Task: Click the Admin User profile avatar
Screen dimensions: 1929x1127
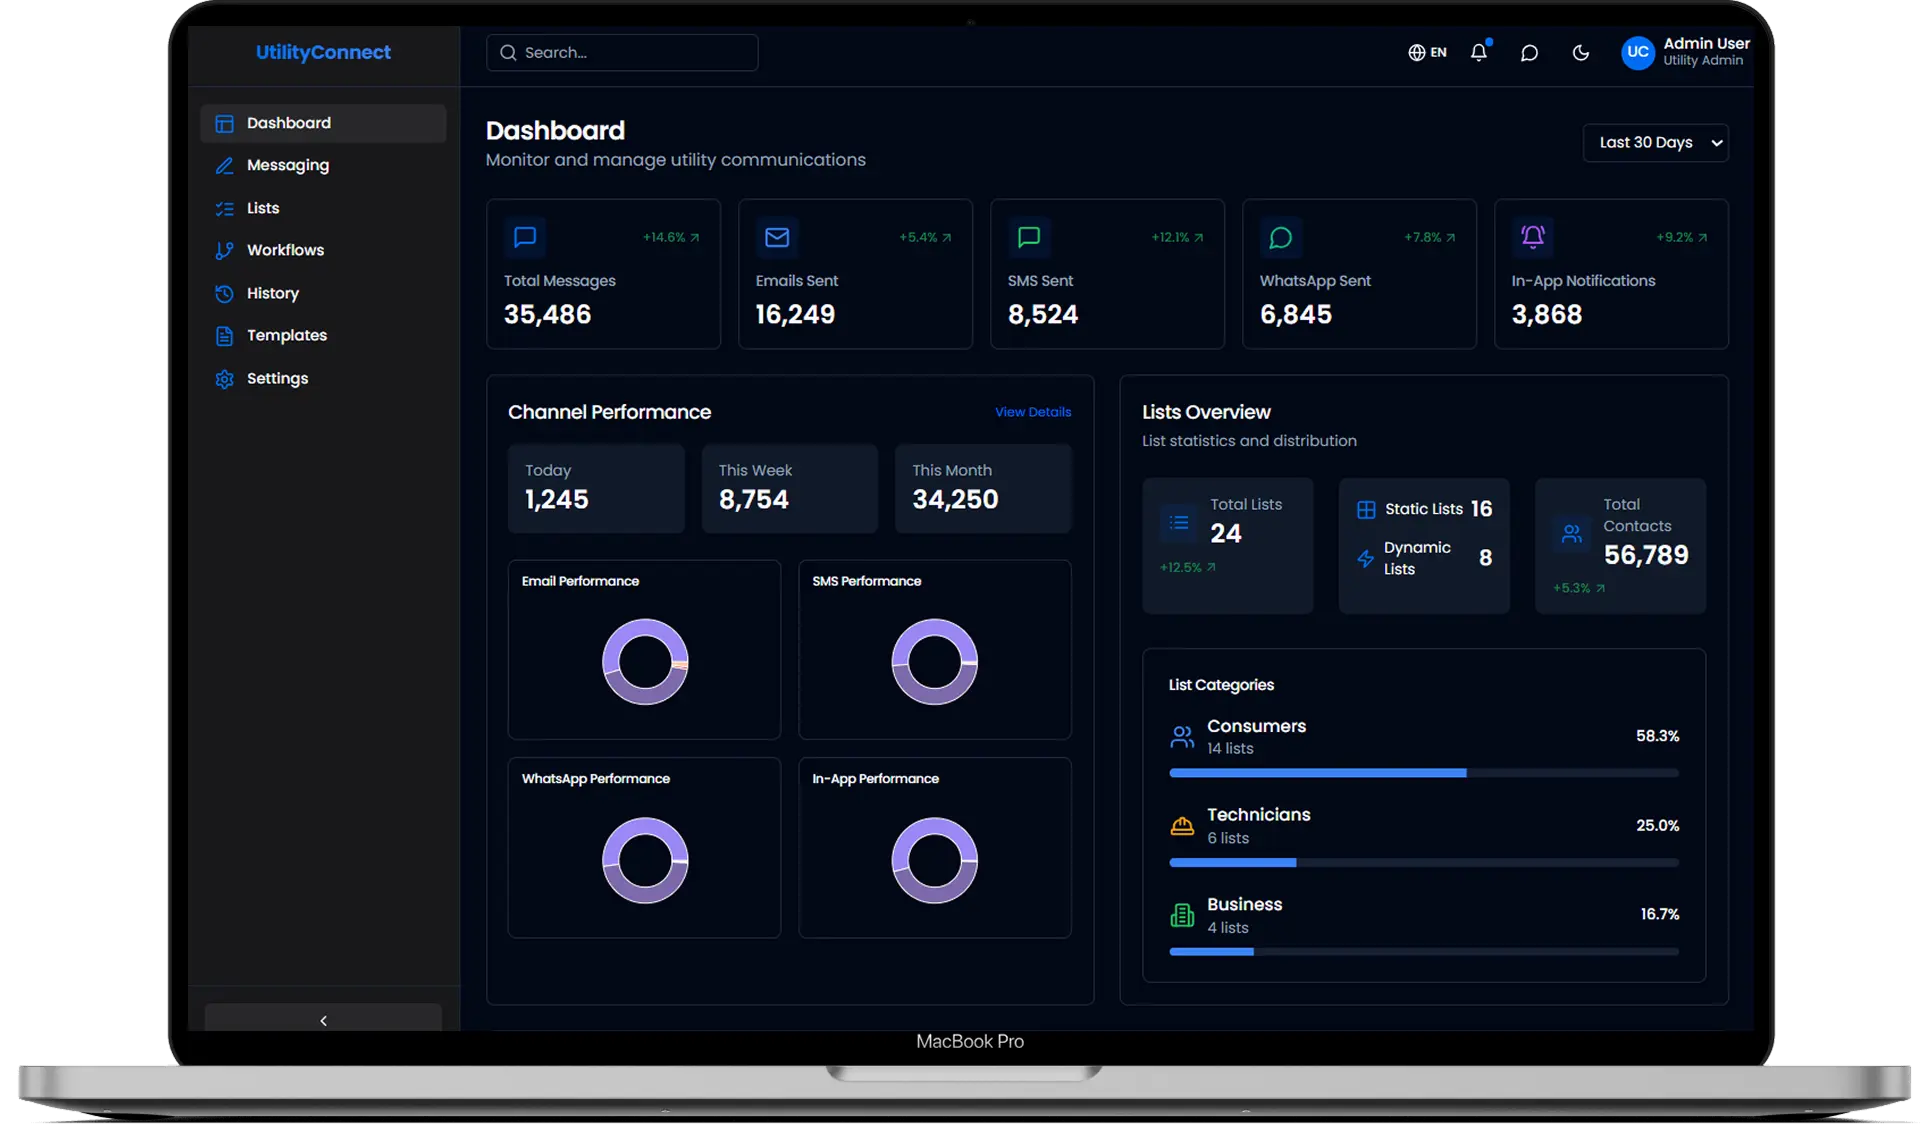Action: 1637,52
